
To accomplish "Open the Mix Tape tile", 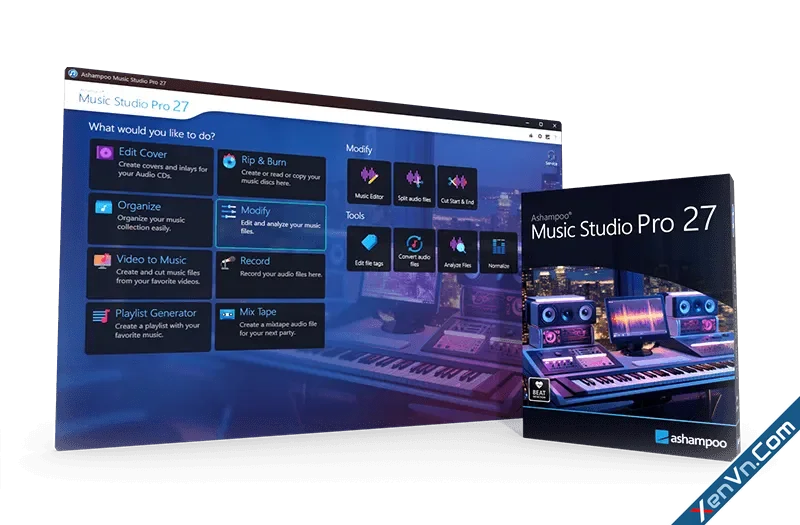I will [x=270, y=326].
